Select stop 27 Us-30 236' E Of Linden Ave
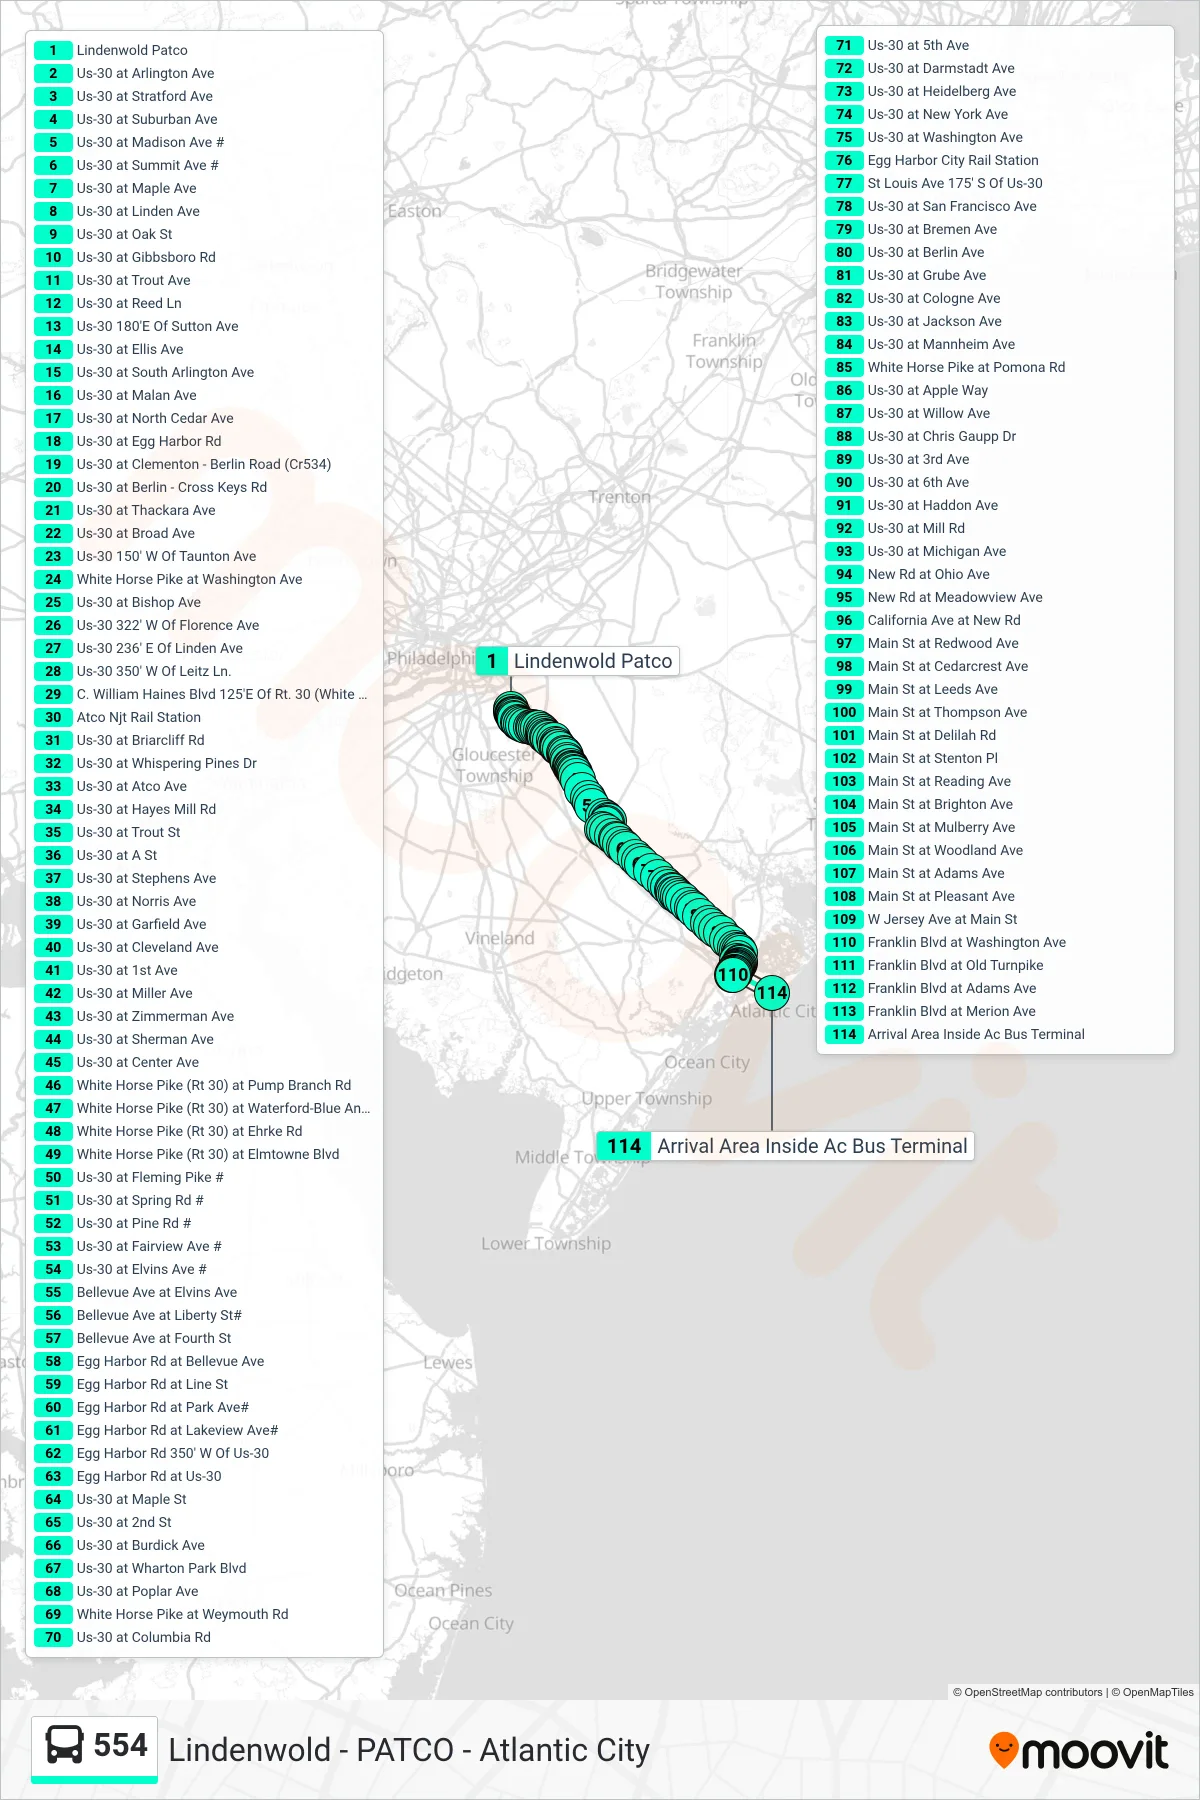Viewport: 1200px width, 1800px height. (139, 648)
